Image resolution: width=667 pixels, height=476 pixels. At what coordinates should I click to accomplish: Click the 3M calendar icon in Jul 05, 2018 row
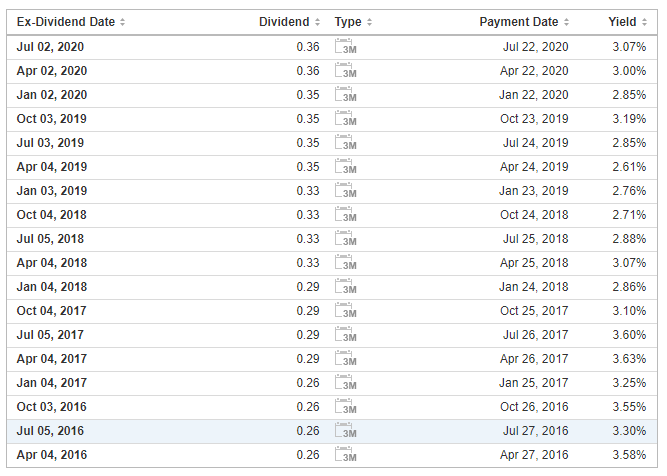click(345, 239)
